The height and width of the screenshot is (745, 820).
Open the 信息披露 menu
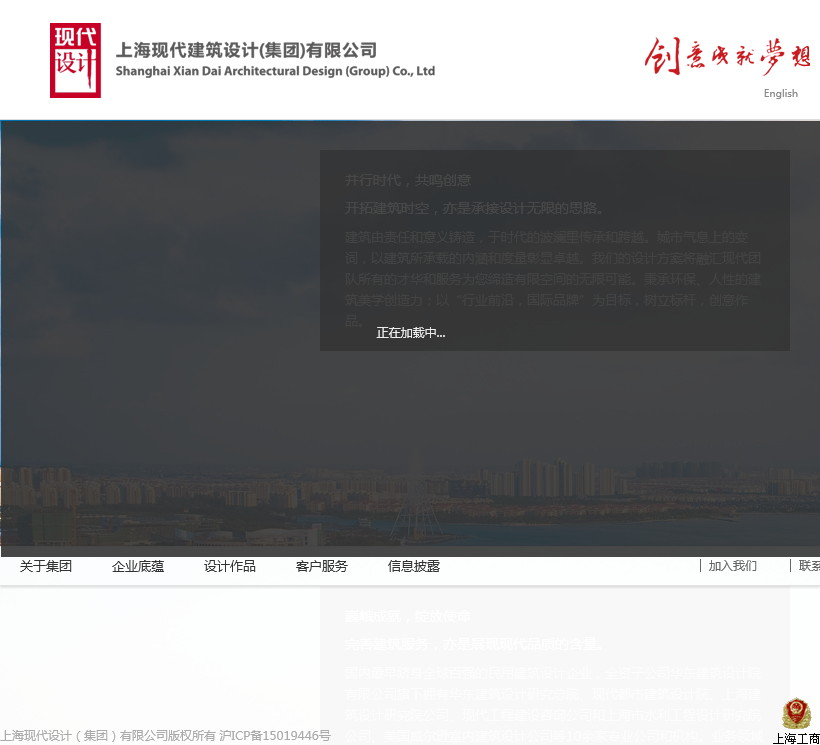(414, 566)
